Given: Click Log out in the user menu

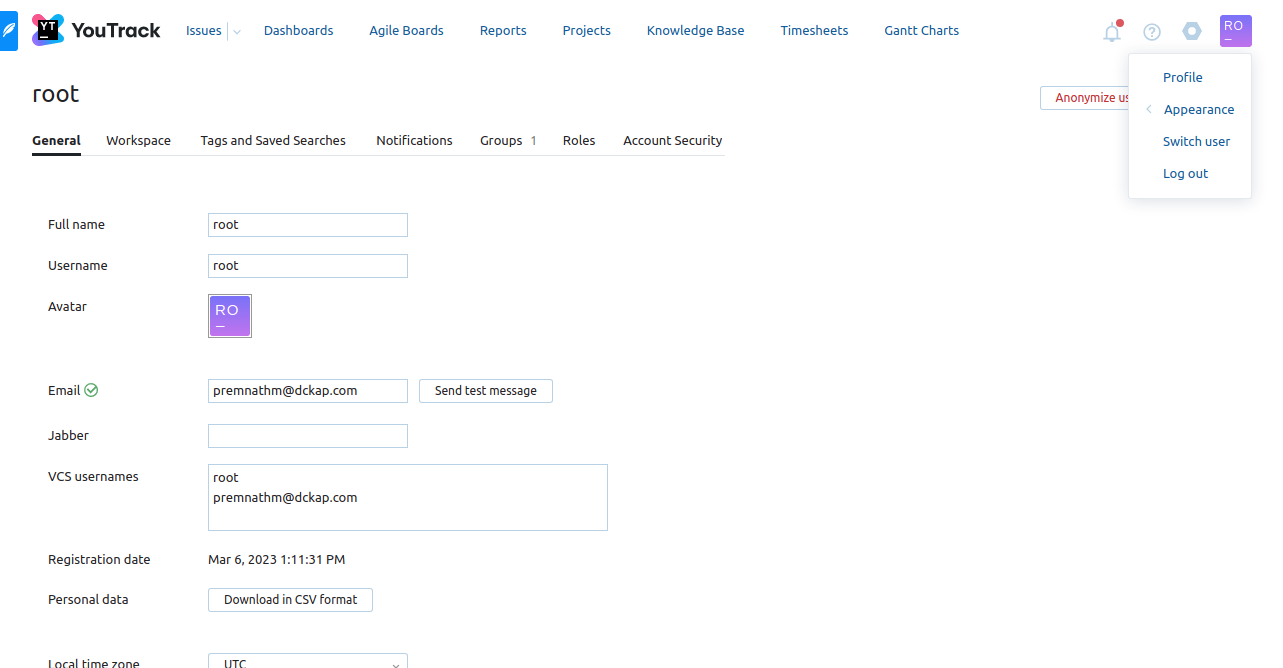Looking at the screenshot, I should pyautogui.click(x=1185, y=173).
